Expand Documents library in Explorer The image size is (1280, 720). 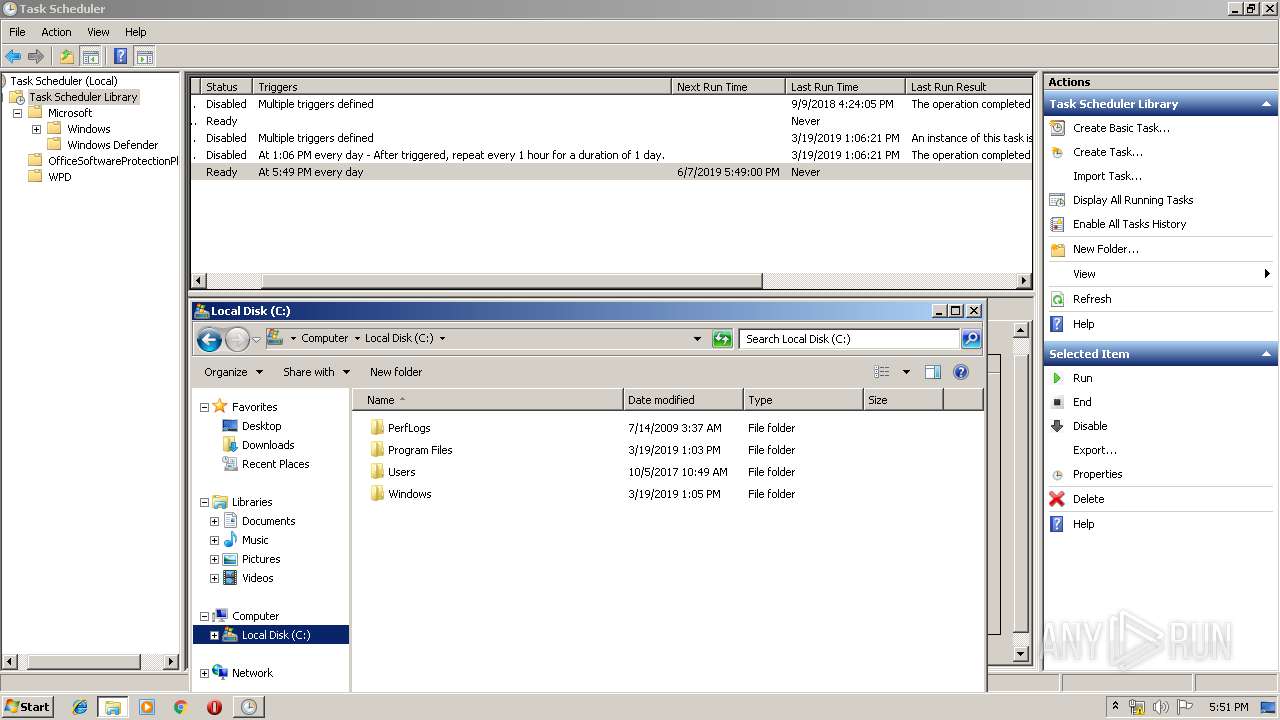214,521
